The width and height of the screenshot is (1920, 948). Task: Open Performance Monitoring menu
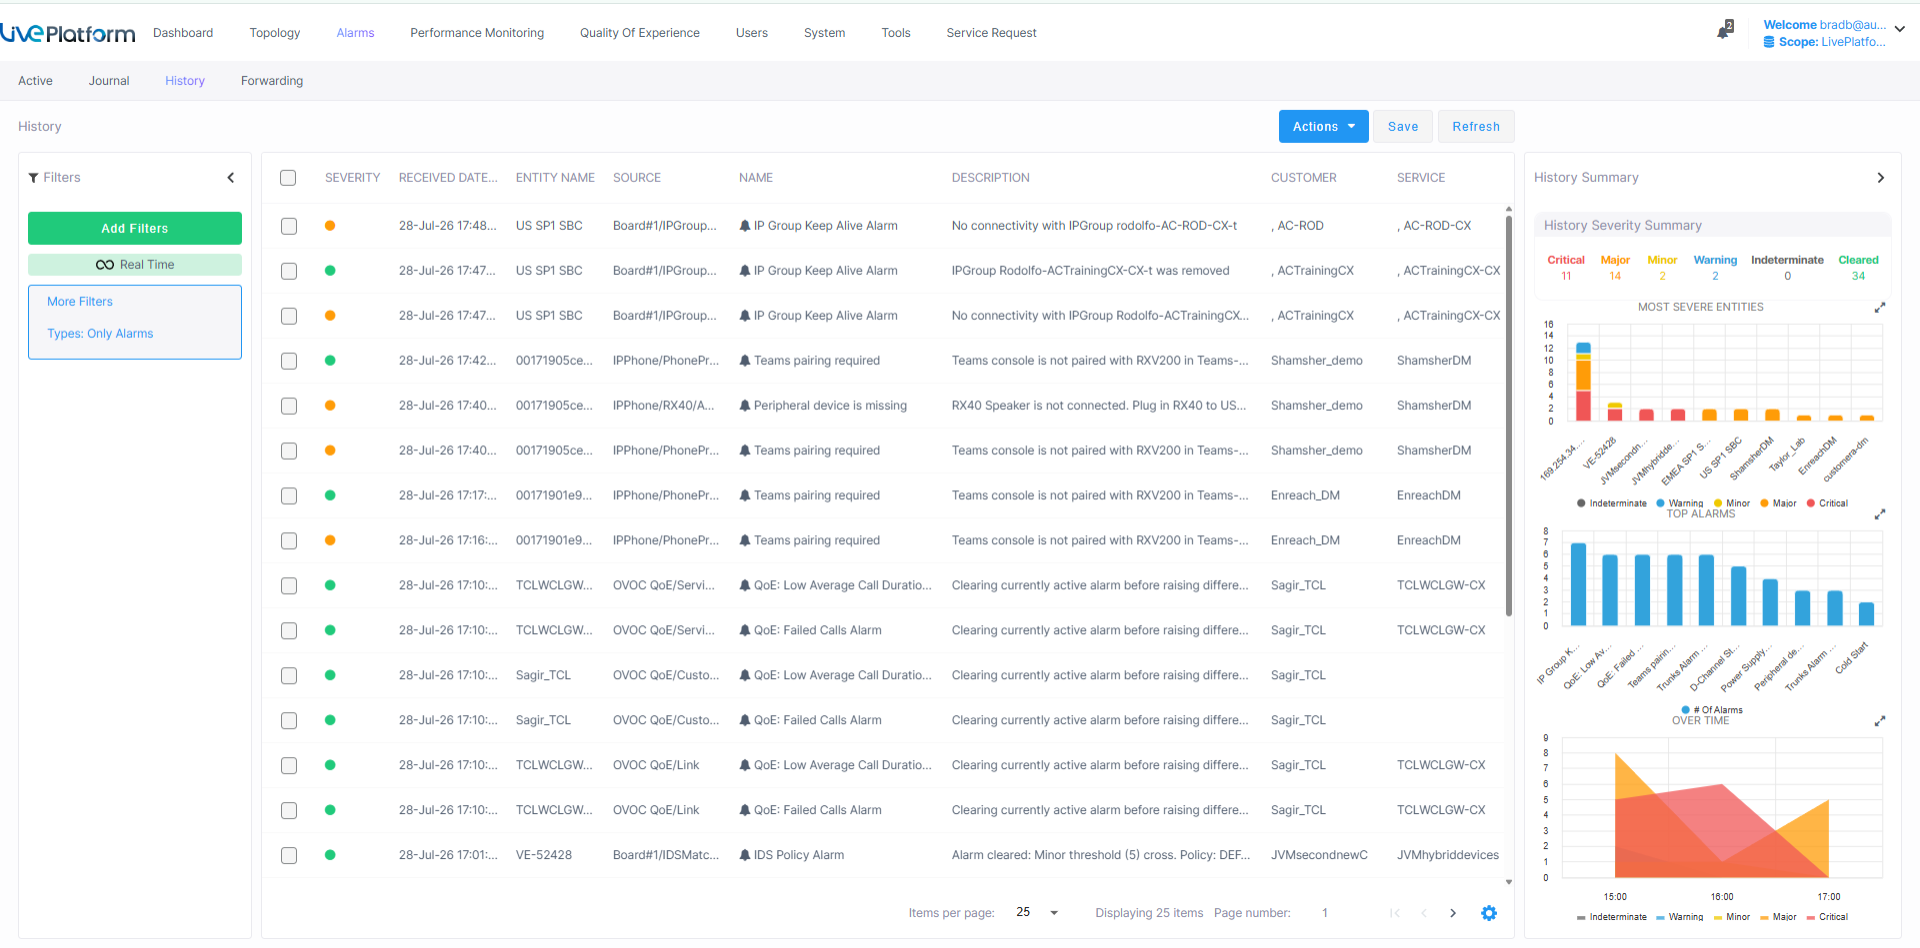(x=477, y=33)
